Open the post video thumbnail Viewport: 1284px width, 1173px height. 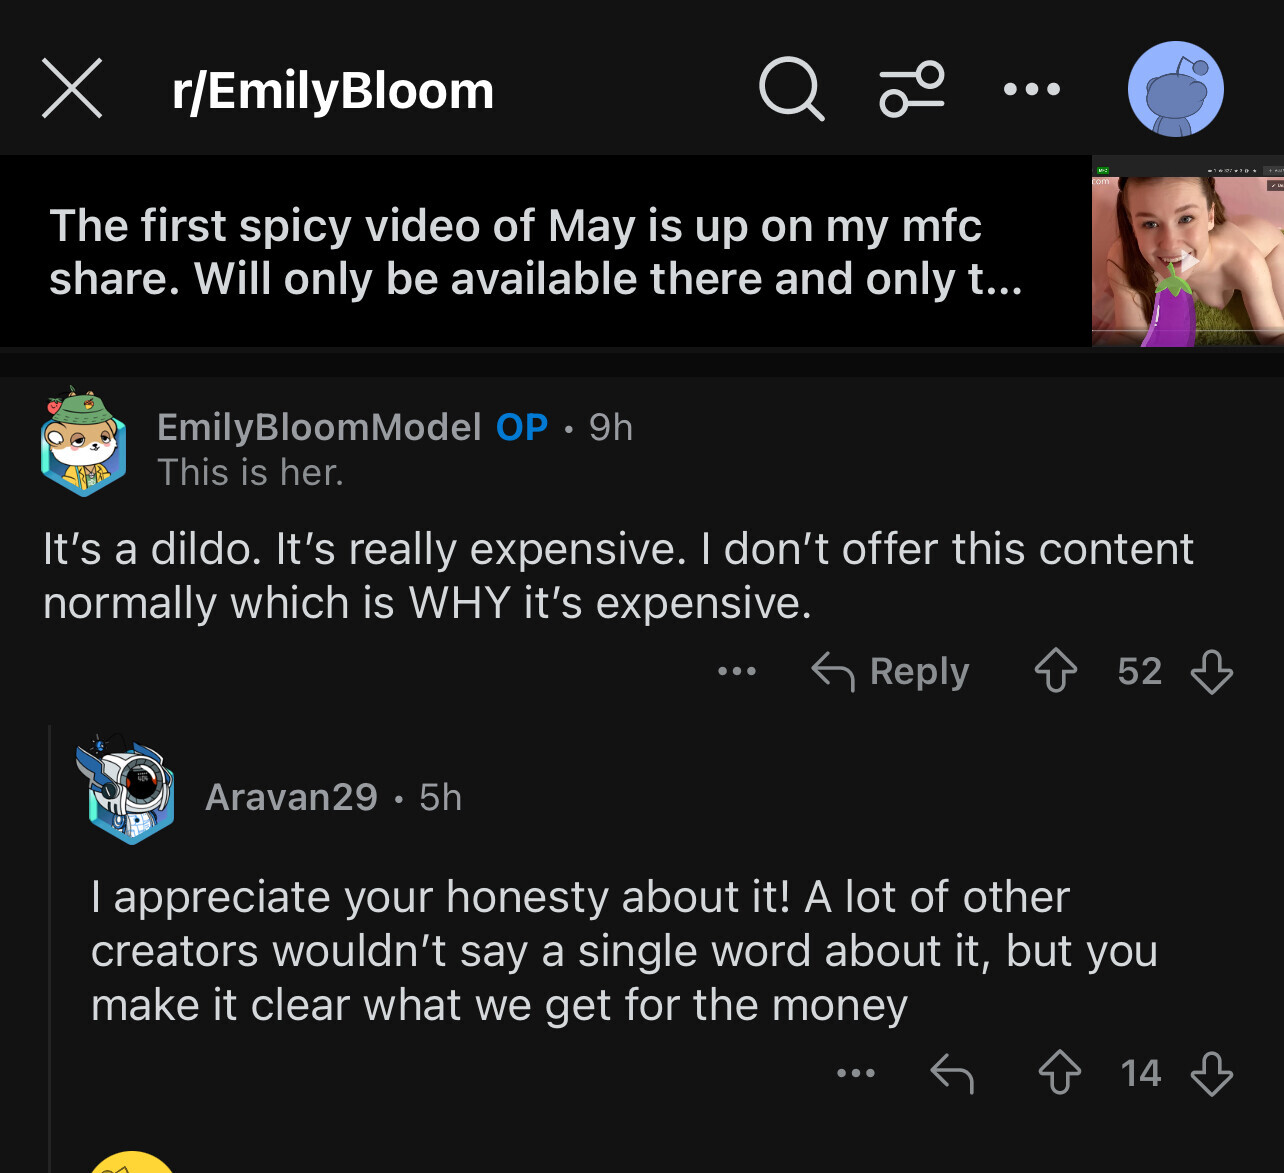pyautogui.click(x=1187, y=252)
